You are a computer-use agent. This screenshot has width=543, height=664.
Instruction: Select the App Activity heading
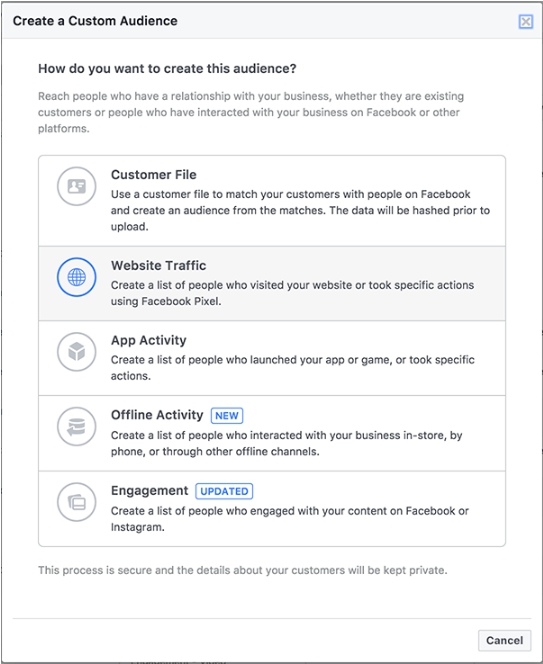click(149, 340)
